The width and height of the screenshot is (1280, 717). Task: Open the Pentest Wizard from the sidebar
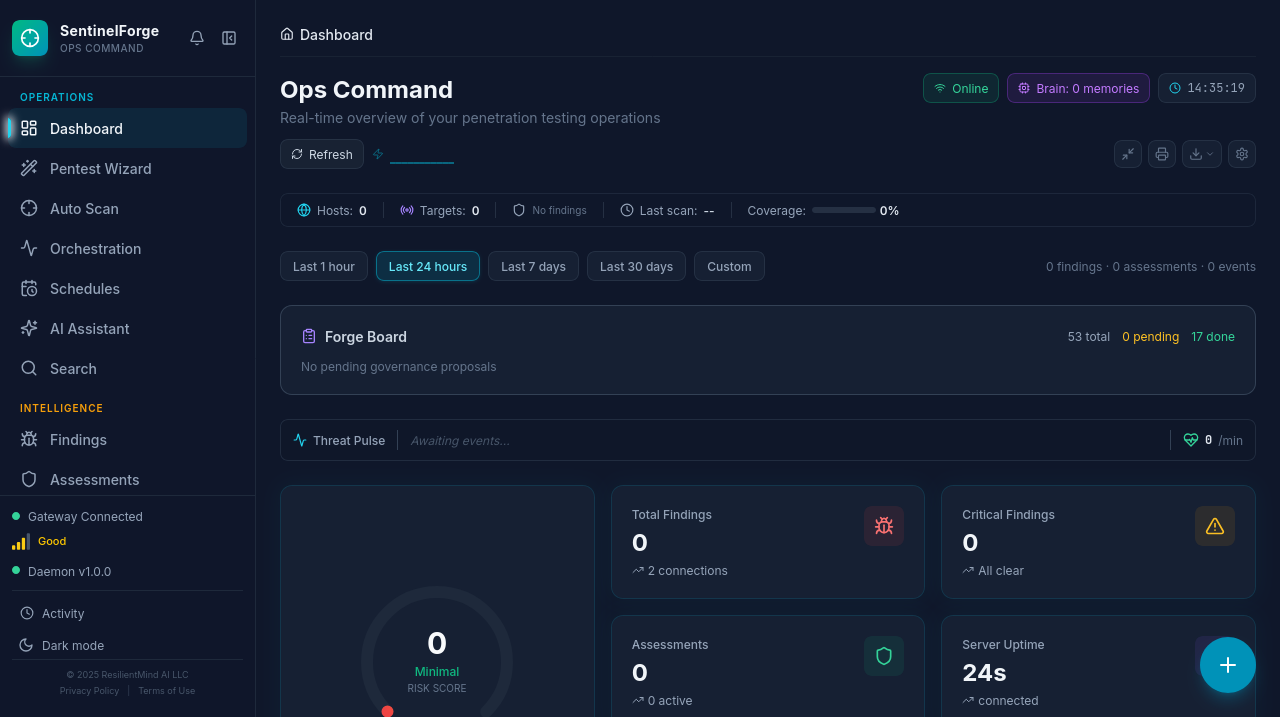[100, 168]
